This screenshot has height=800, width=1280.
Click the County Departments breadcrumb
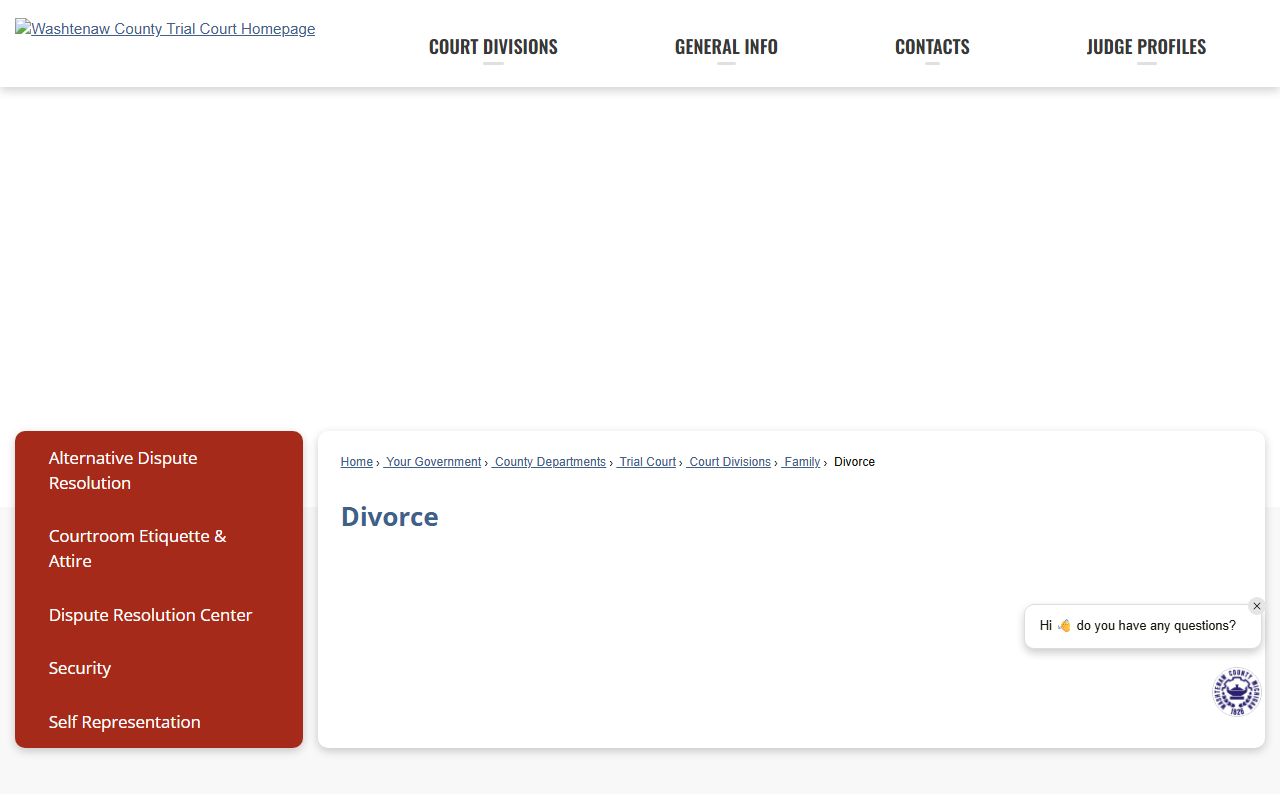[x=549, y=462]
